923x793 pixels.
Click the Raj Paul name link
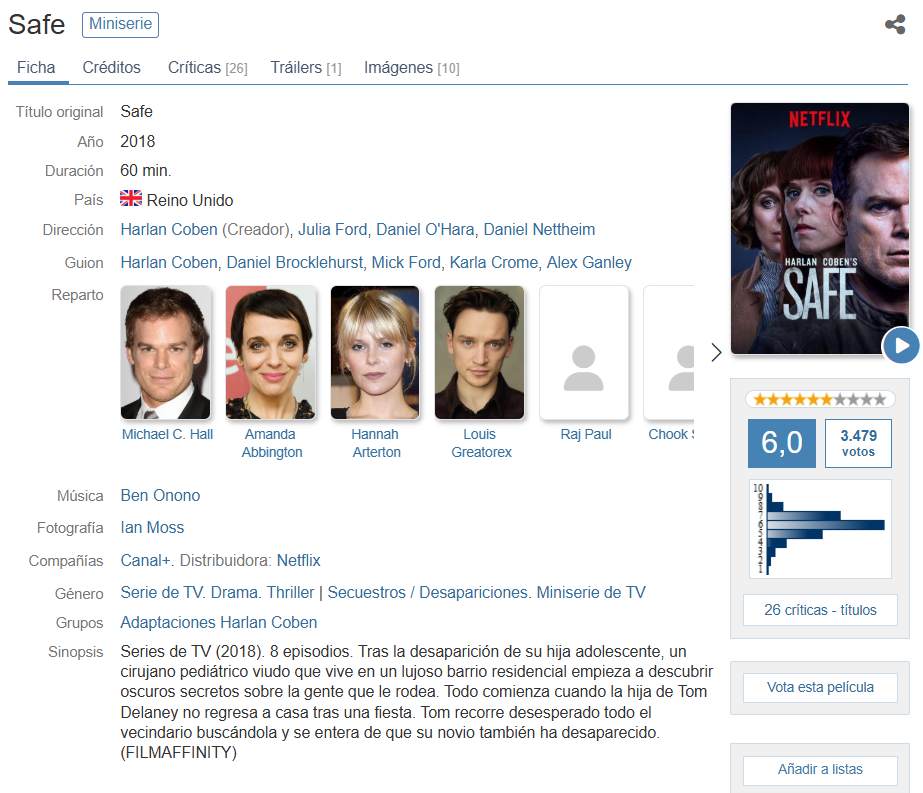pyautogui.click(x=586, y=434)
